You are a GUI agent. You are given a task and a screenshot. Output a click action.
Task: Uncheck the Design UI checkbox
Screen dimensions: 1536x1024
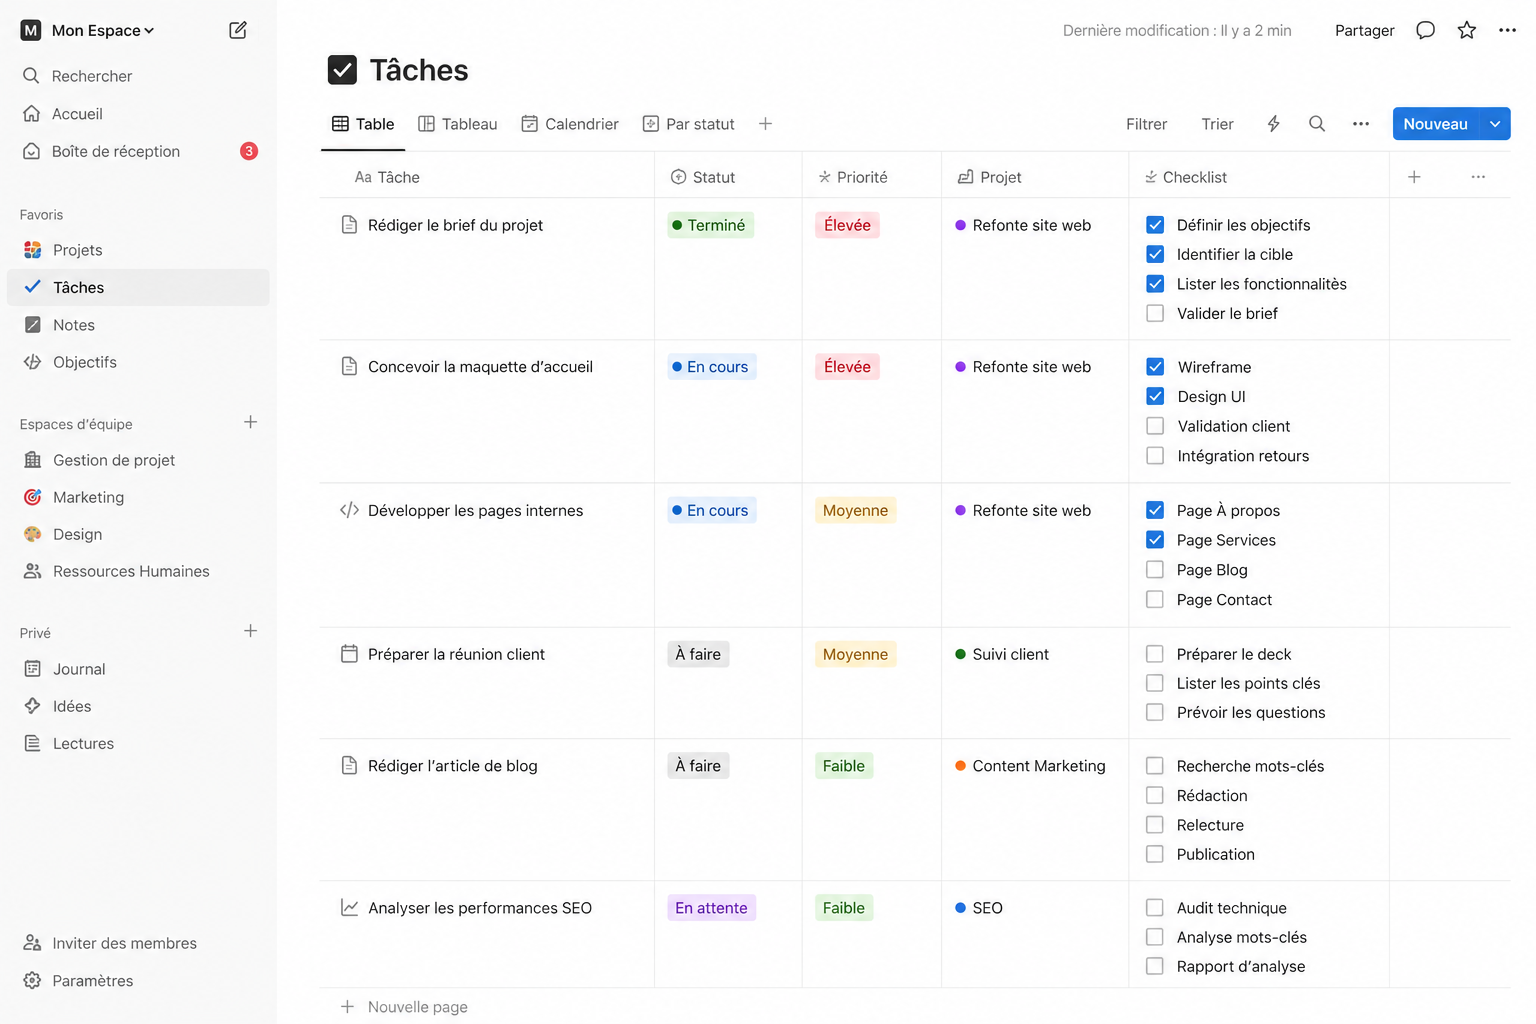1155,396
